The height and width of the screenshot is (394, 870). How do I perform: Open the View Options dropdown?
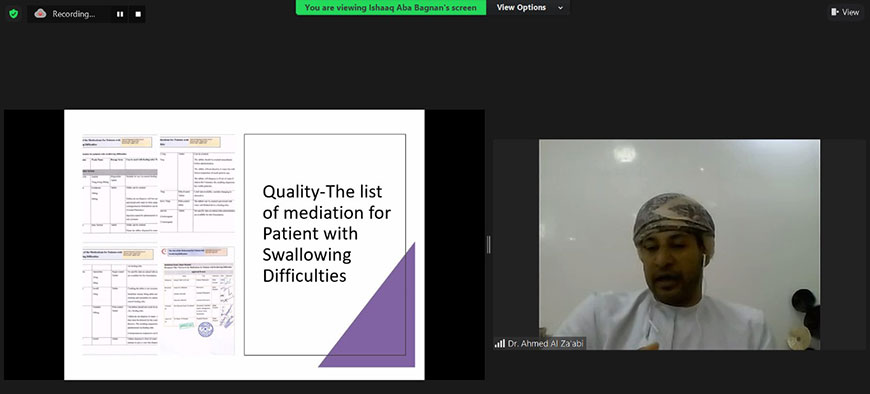point(529,8)
